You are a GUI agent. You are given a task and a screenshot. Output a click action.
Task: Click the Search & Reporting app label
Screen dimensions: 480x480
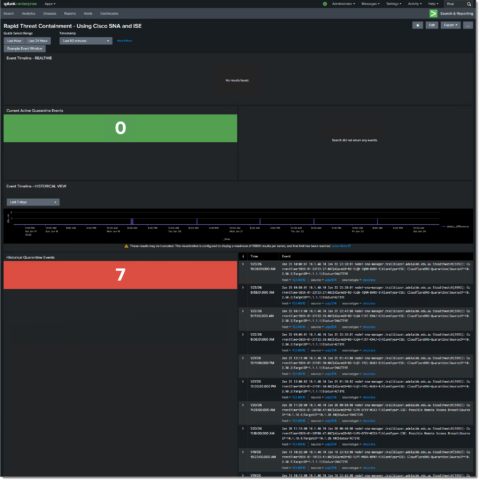(x=457, y=14)
